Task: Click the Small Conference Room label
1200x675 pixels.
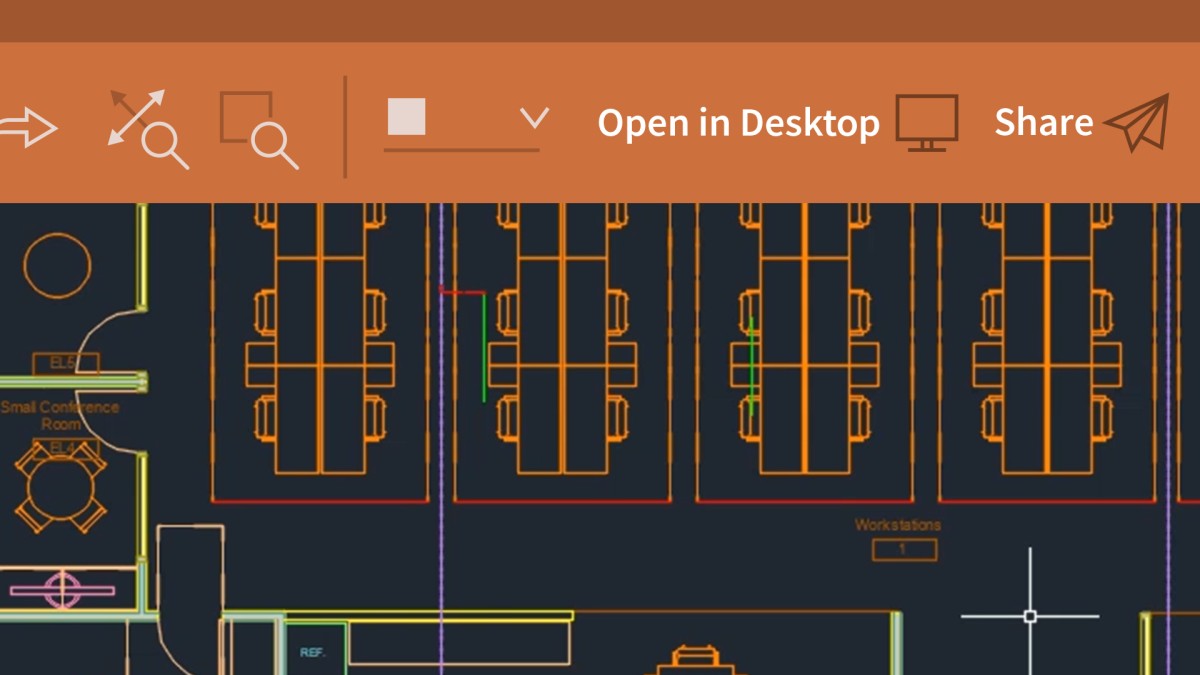Action: pyautogui.click(x=60, y=415)
